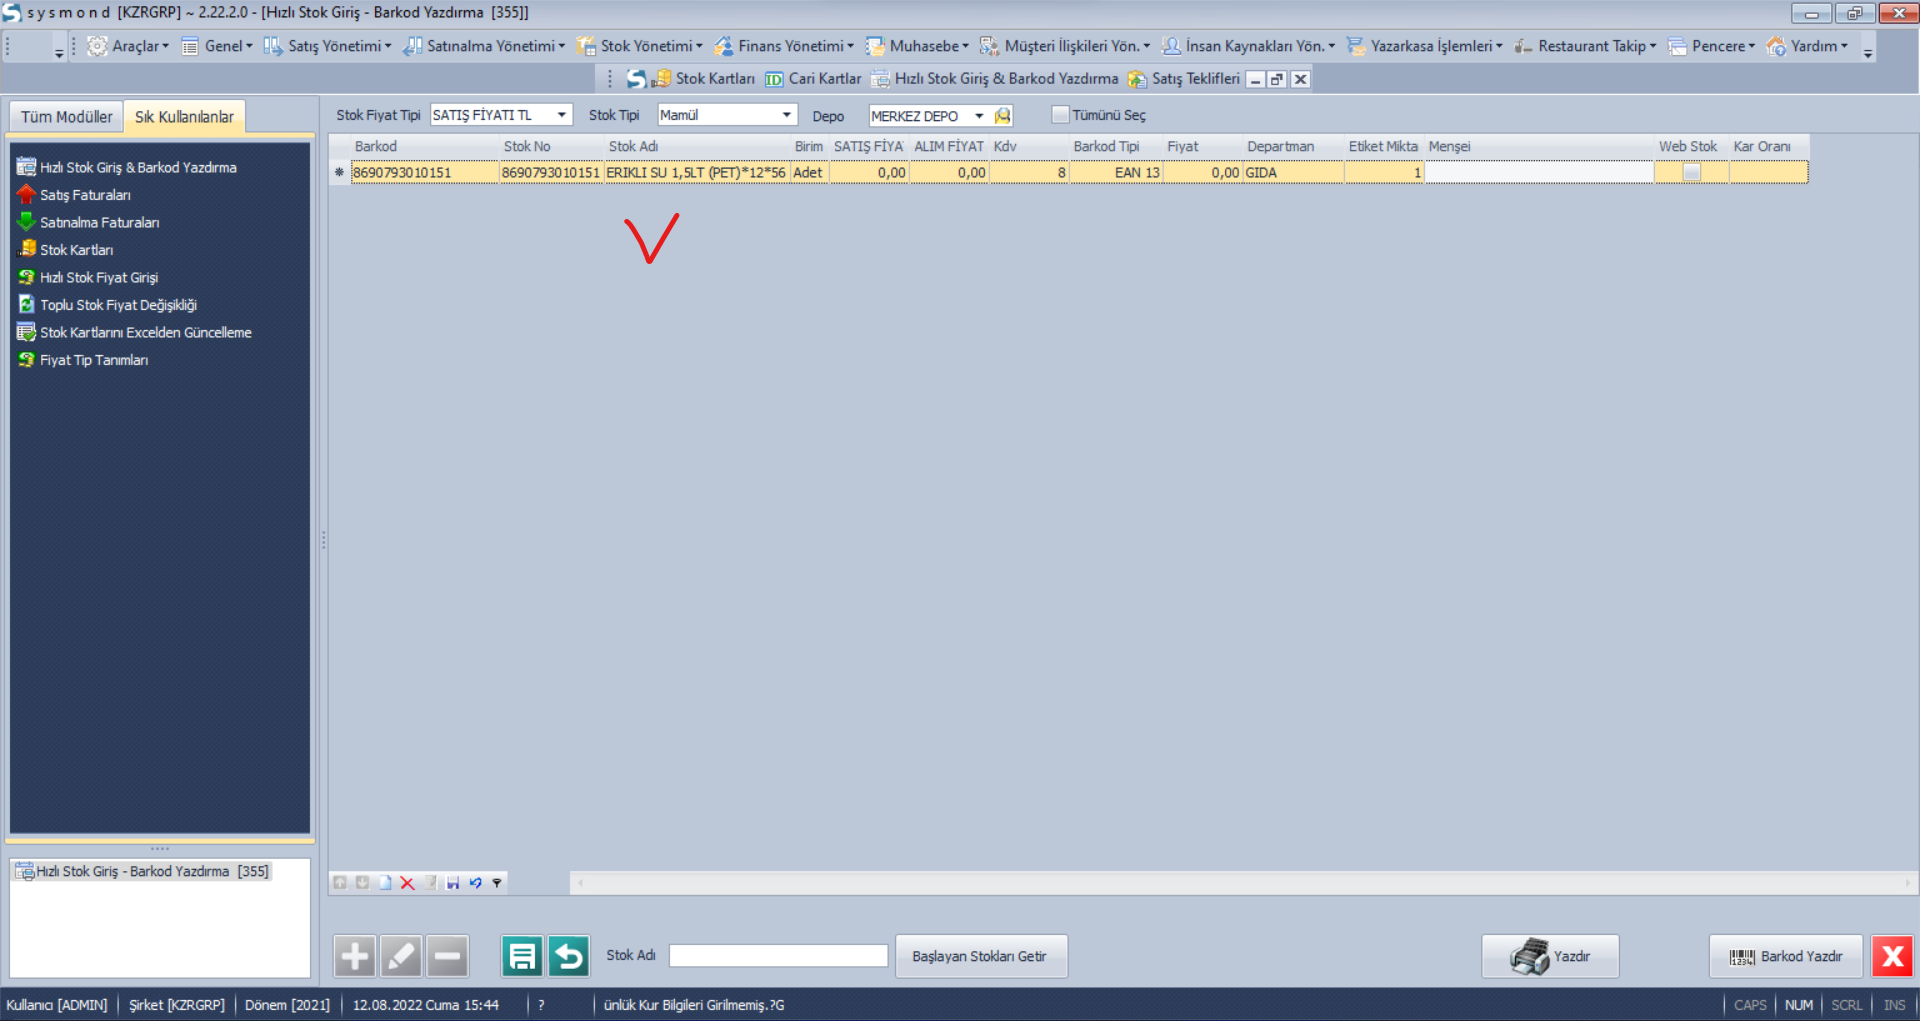The height and width of the screenshot is (1021, 1920).
Task: Click the green save button
Action: pos(521,957)
